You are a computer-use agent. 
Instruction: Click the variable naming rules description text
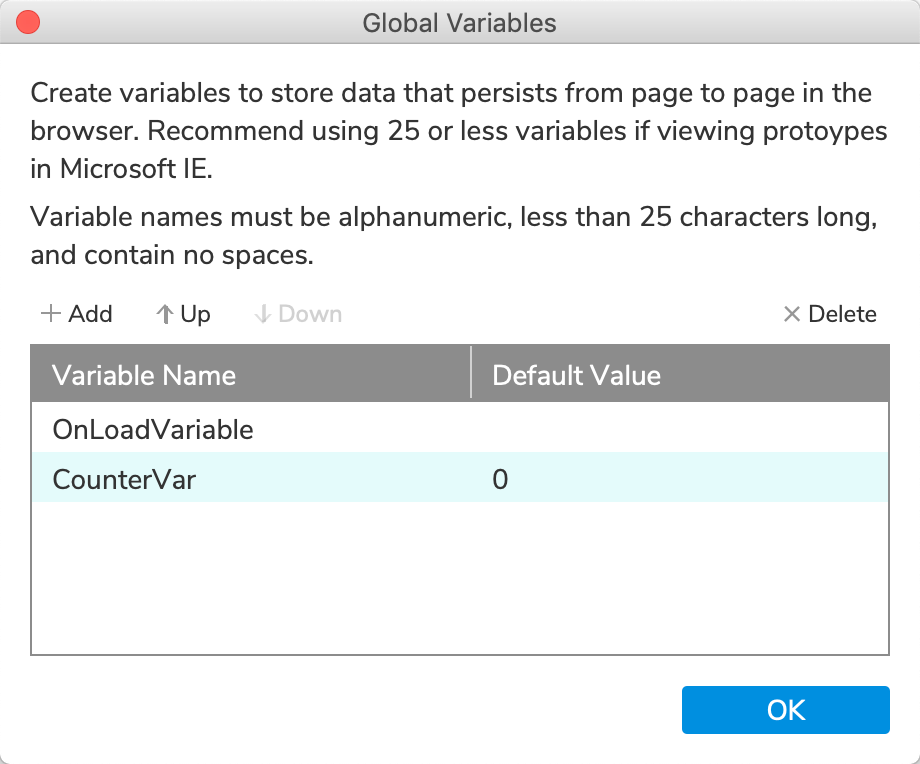click(454, 235)
